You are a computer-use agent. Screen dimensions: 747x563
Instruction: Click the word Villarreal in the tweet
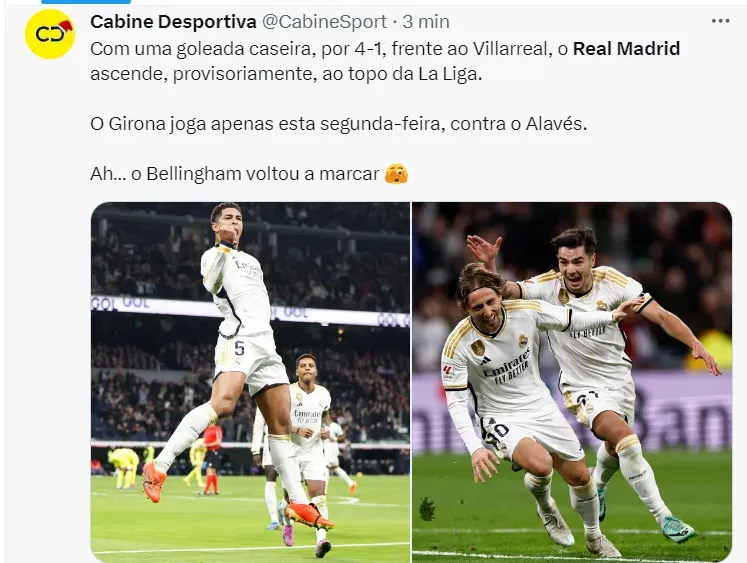coord(510,49)
